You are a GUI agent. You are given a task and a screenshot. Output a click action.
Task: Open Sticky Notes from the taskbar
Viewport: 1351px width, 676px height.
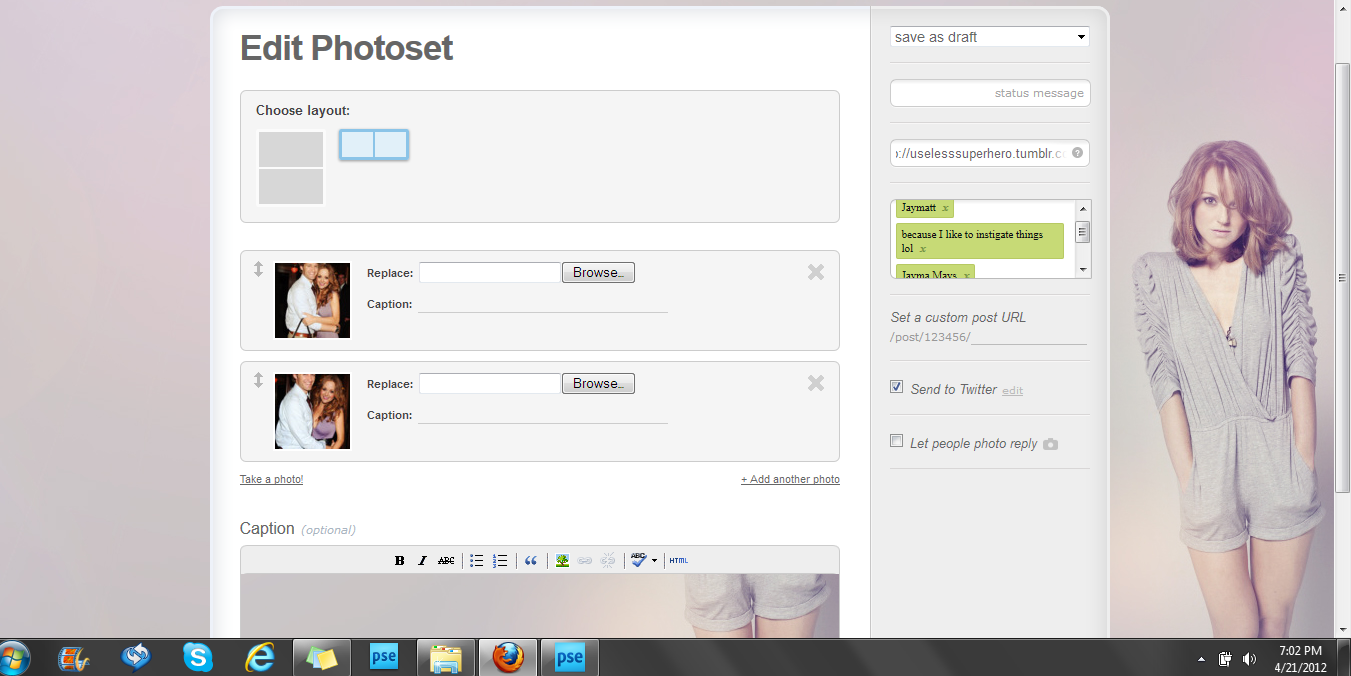coord(322,658)
